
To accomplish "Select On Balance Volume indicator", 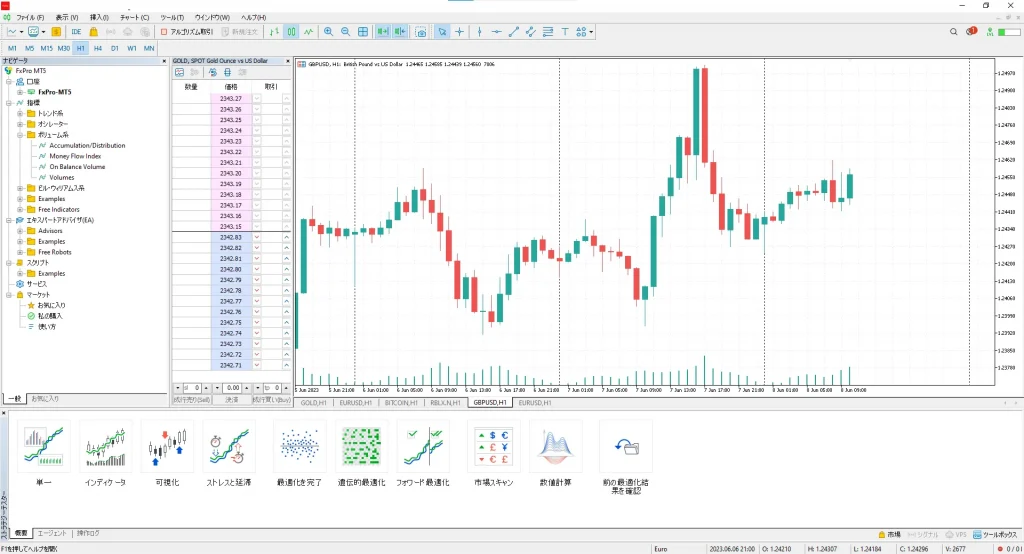I will point(77,167).
